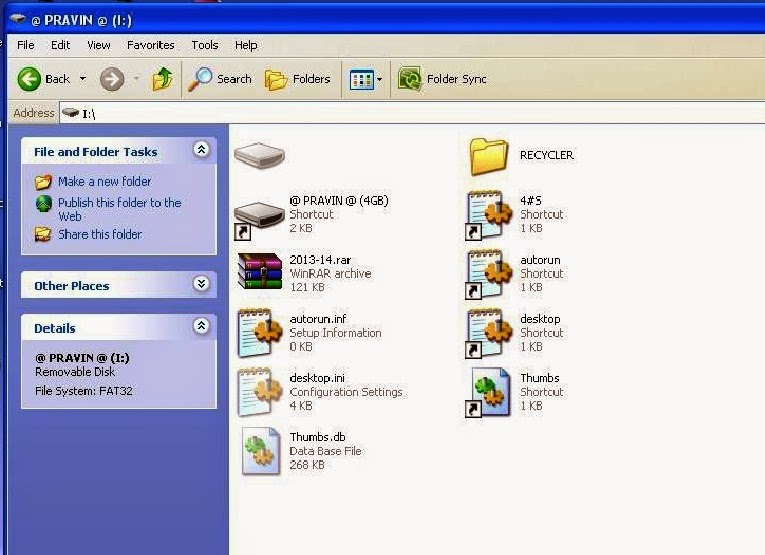This screenshot has height=555, width=765.
Task: Click the Make a new folder icon
Action: coord(43,182)
